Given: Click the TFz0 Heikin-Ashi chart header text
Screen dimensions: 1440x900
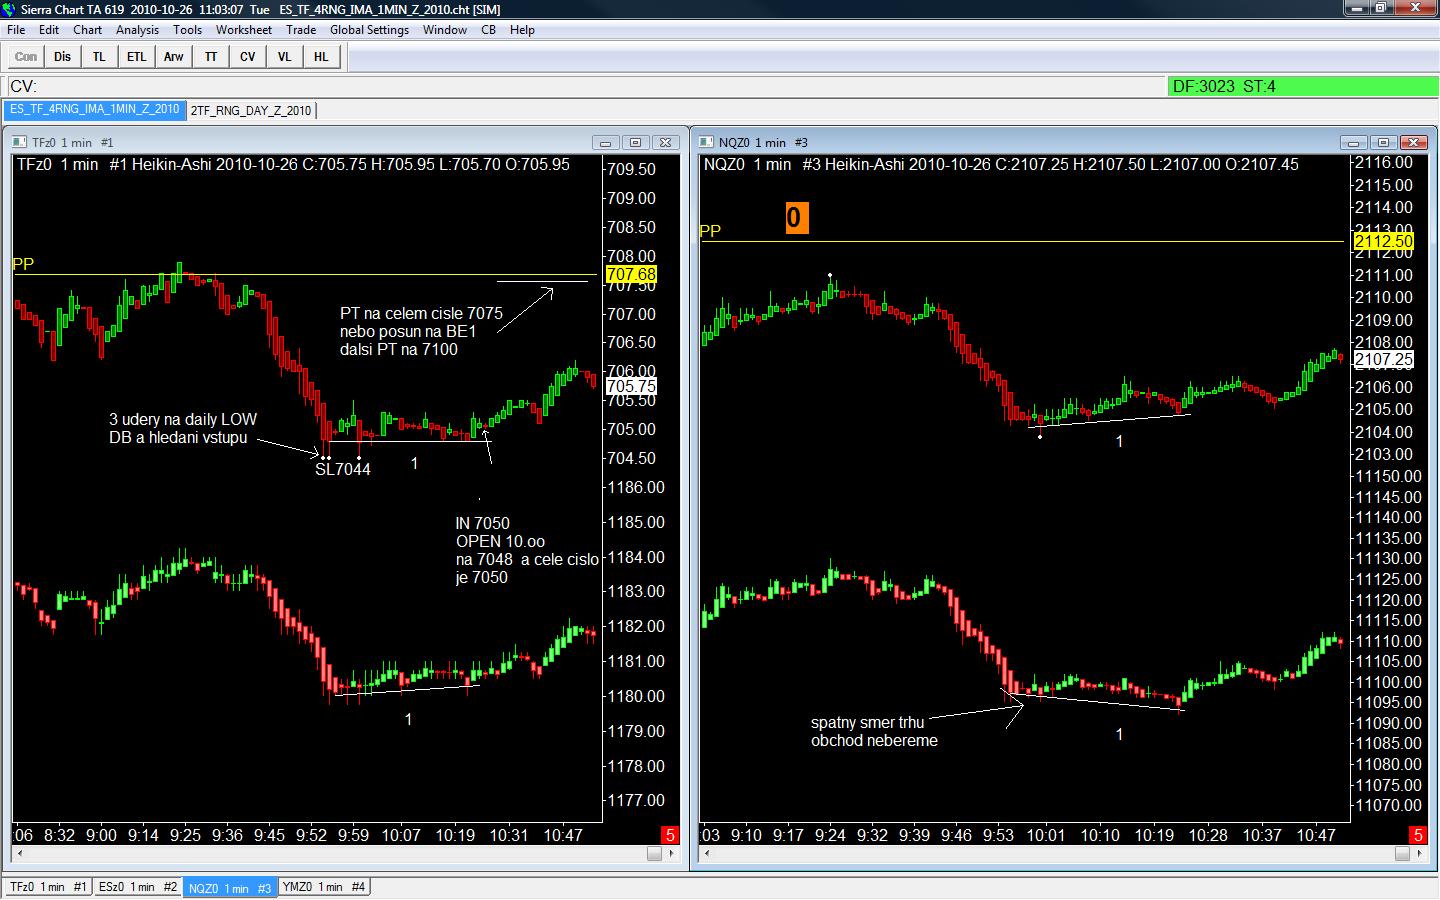Looking at the screenshot, I should pyautogui.click(x=293, y=165).
